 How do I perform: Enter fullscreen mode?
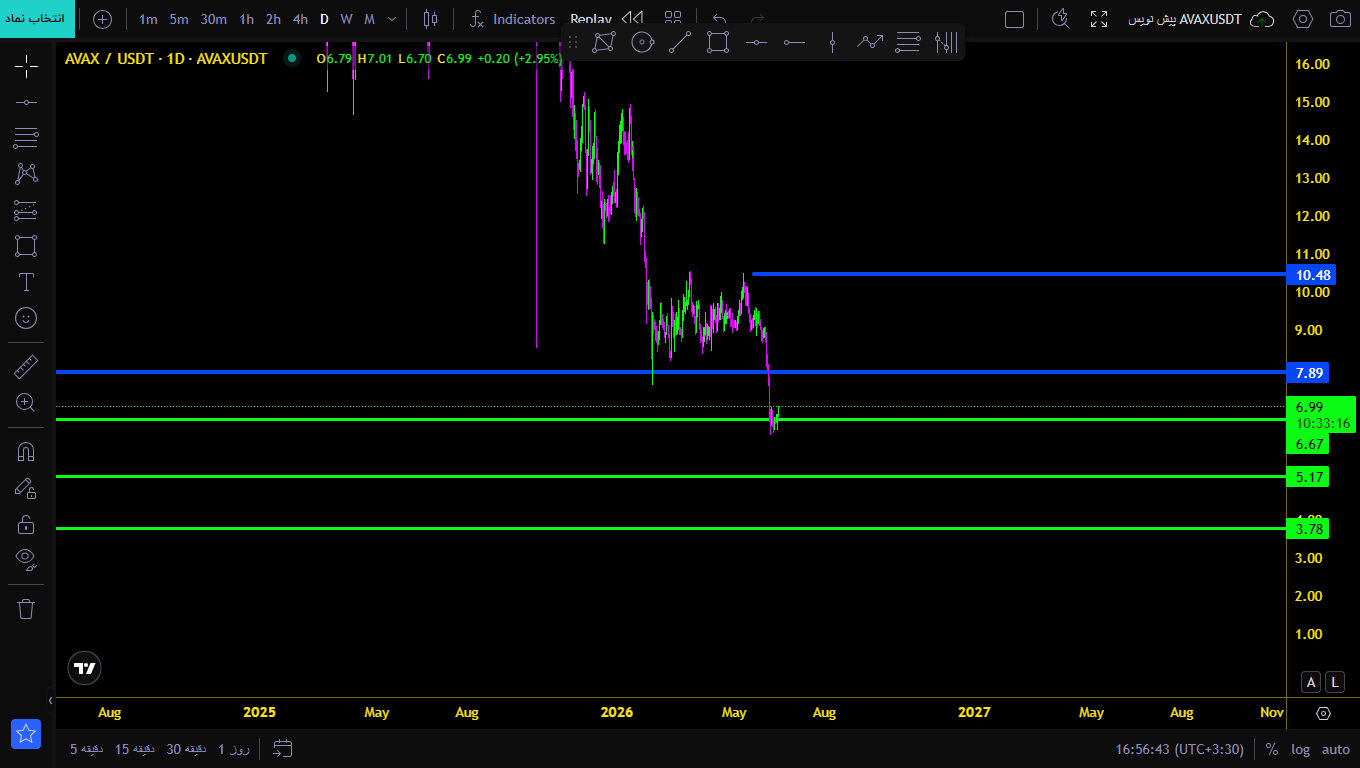(1099, 19)
